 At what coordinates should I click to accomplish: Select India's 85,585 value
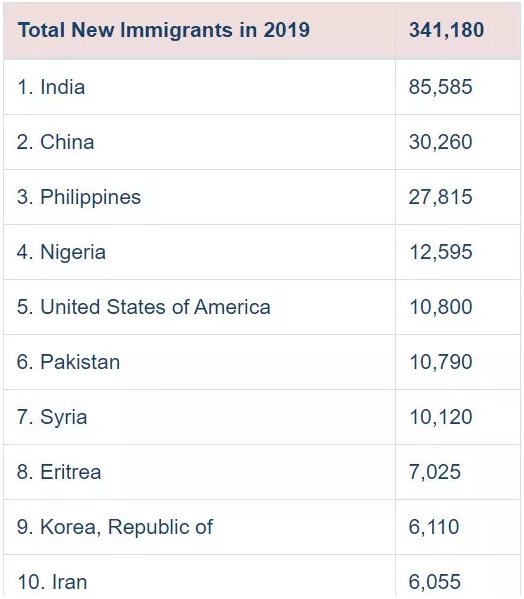[440, 87]
